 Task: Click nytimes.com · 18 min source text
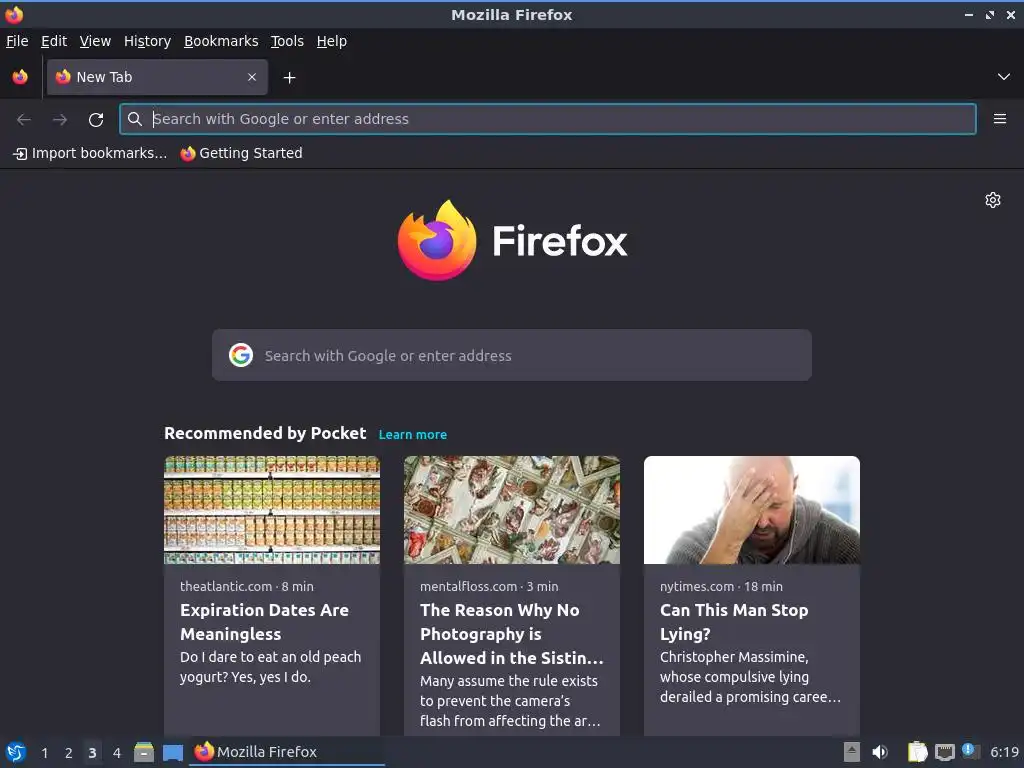click(x=721, y=586)
